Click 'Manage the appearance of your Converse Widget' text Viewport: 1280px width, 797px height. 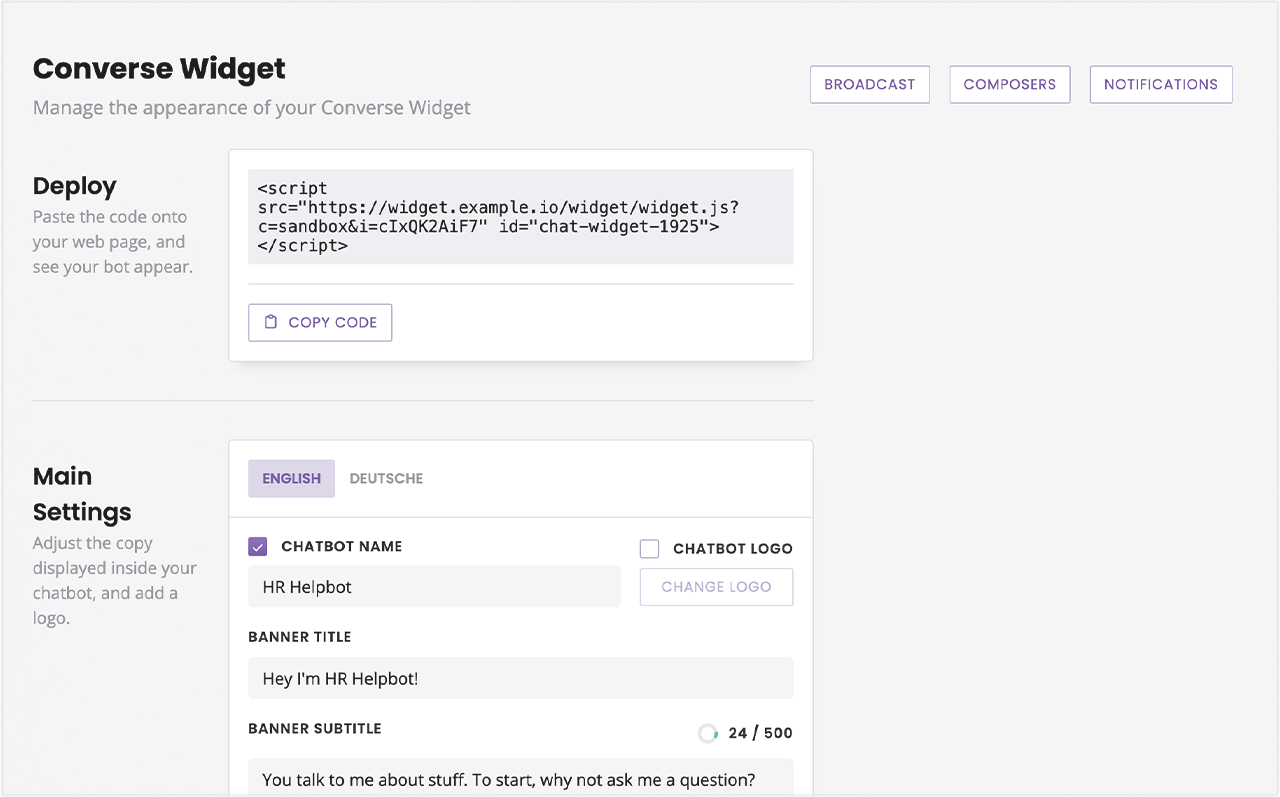[x=252, y=107]
